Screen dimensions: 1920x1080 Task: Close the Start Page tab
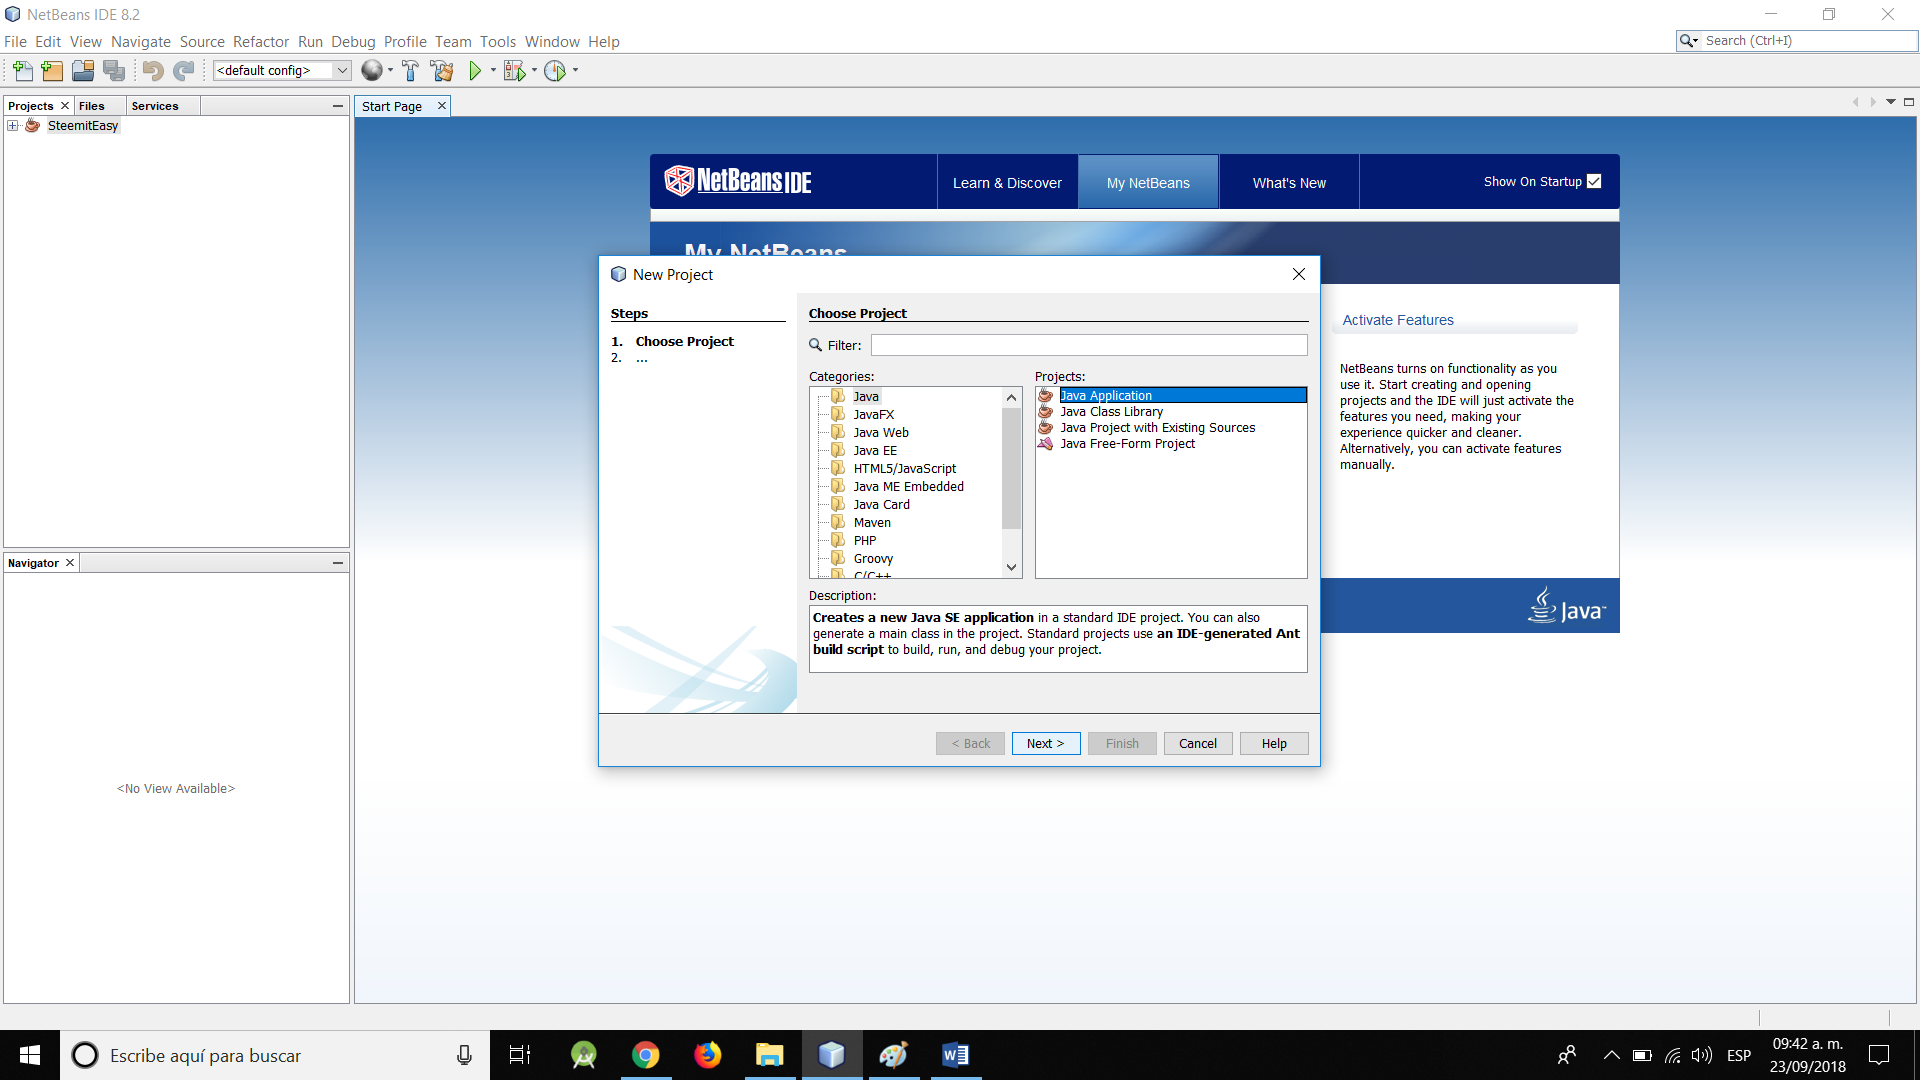(x=442, y=105)
